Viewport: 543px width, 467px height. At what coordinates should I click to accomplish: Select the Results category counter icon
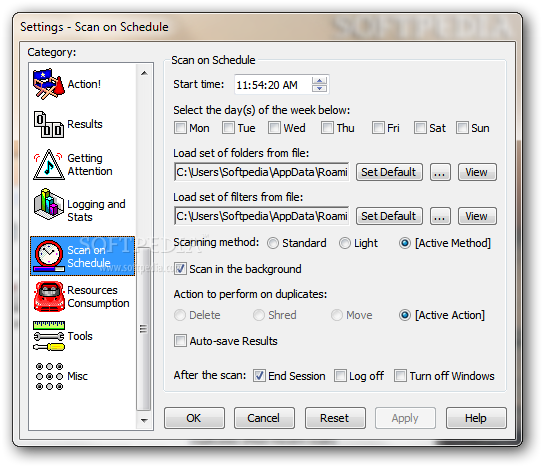pyautogui.click(x=48, y=124)
